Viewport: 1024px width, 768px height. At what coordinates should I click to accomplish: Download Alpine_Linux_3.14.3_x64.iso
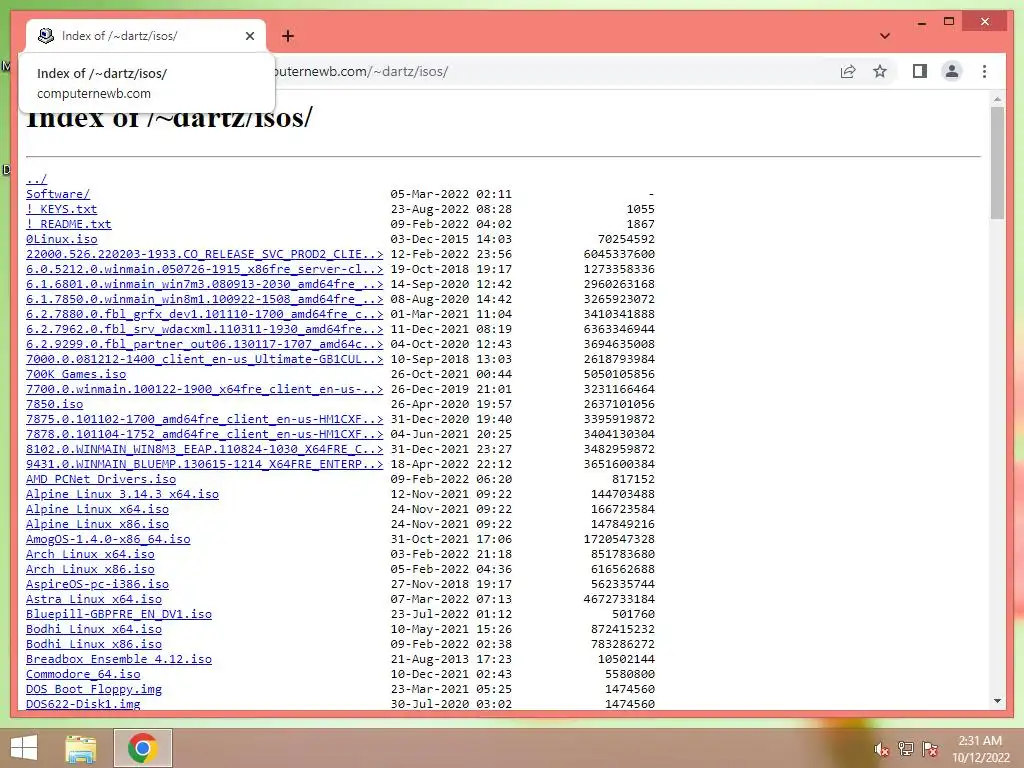click(x=122, y=494)
